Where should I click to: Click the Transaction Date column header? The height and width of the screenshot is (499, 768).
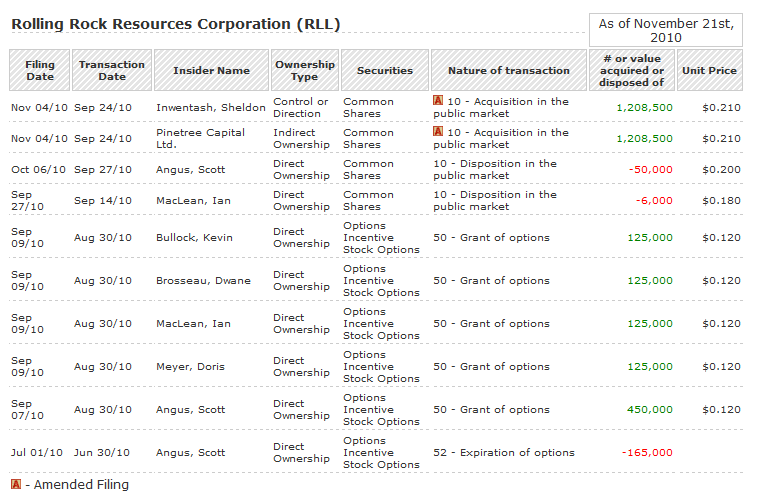pos(112,70)
